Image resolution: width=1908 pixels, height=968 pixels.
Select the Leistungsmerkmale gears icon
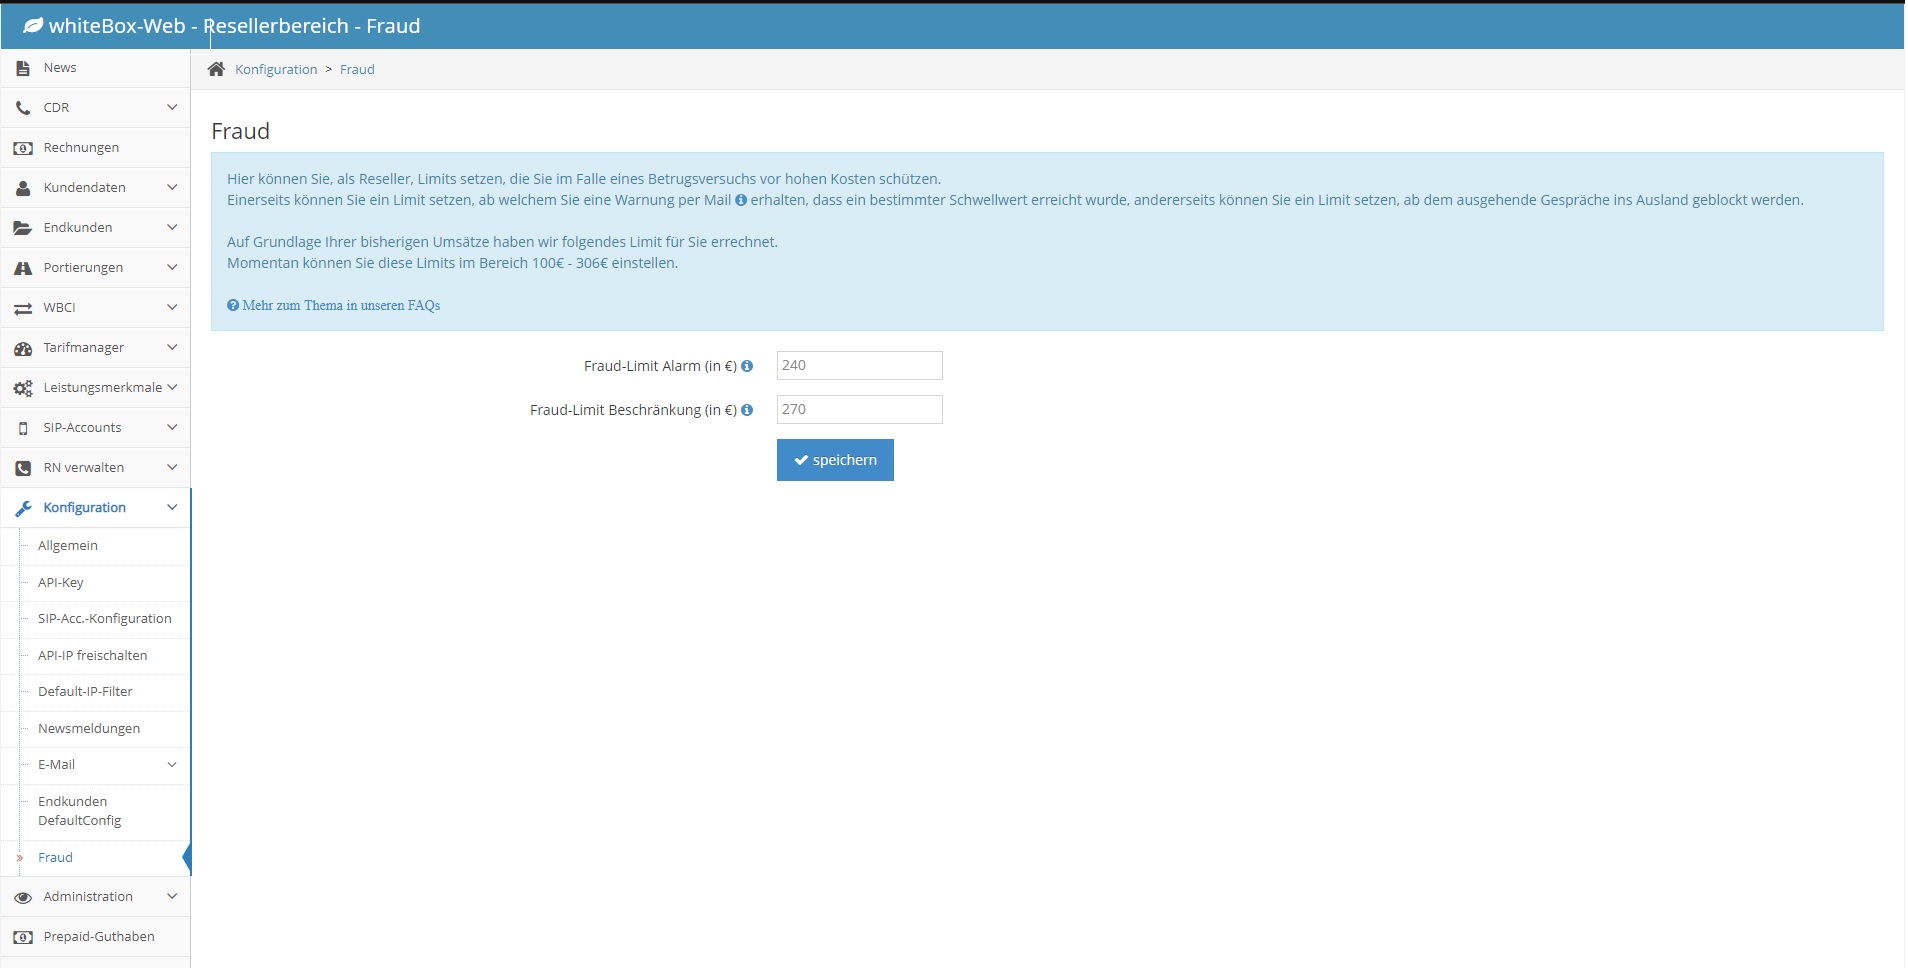(x=22, y=387)
